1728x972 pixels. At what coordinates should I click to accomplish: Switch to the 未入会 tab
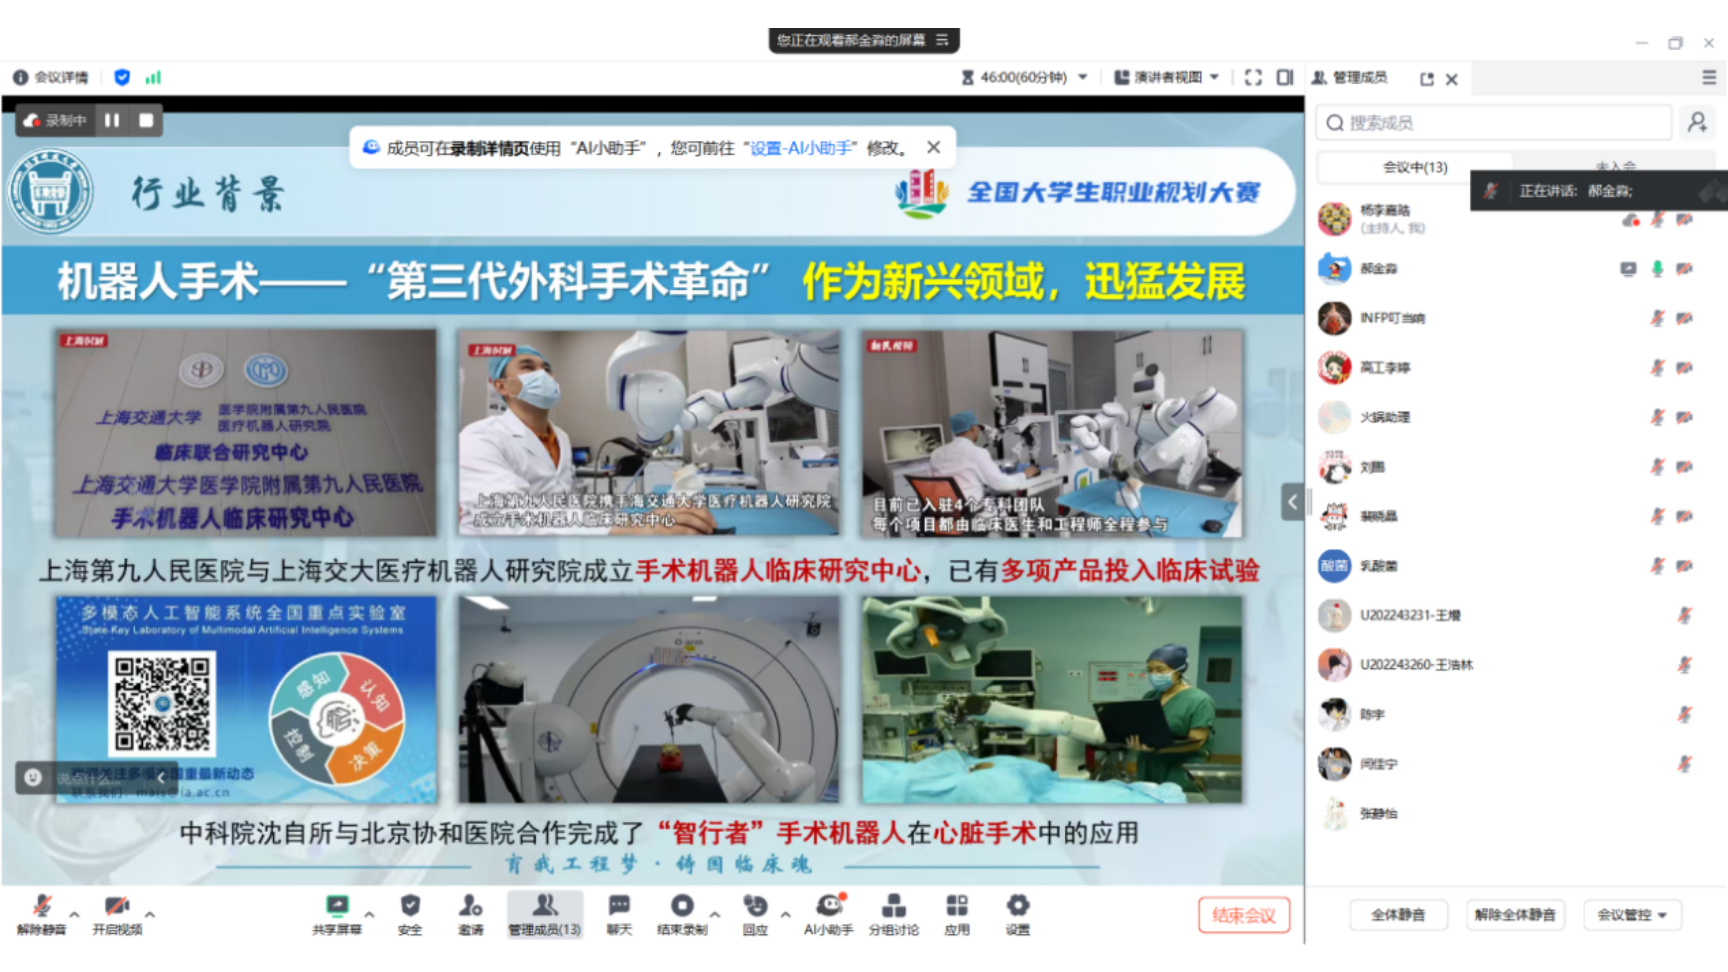[x=1615, y=166]
